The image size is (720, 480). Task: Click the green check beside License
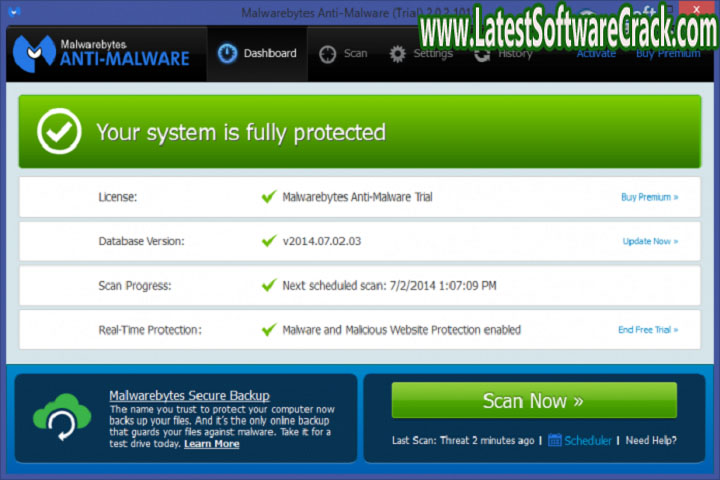click(269, 197)
